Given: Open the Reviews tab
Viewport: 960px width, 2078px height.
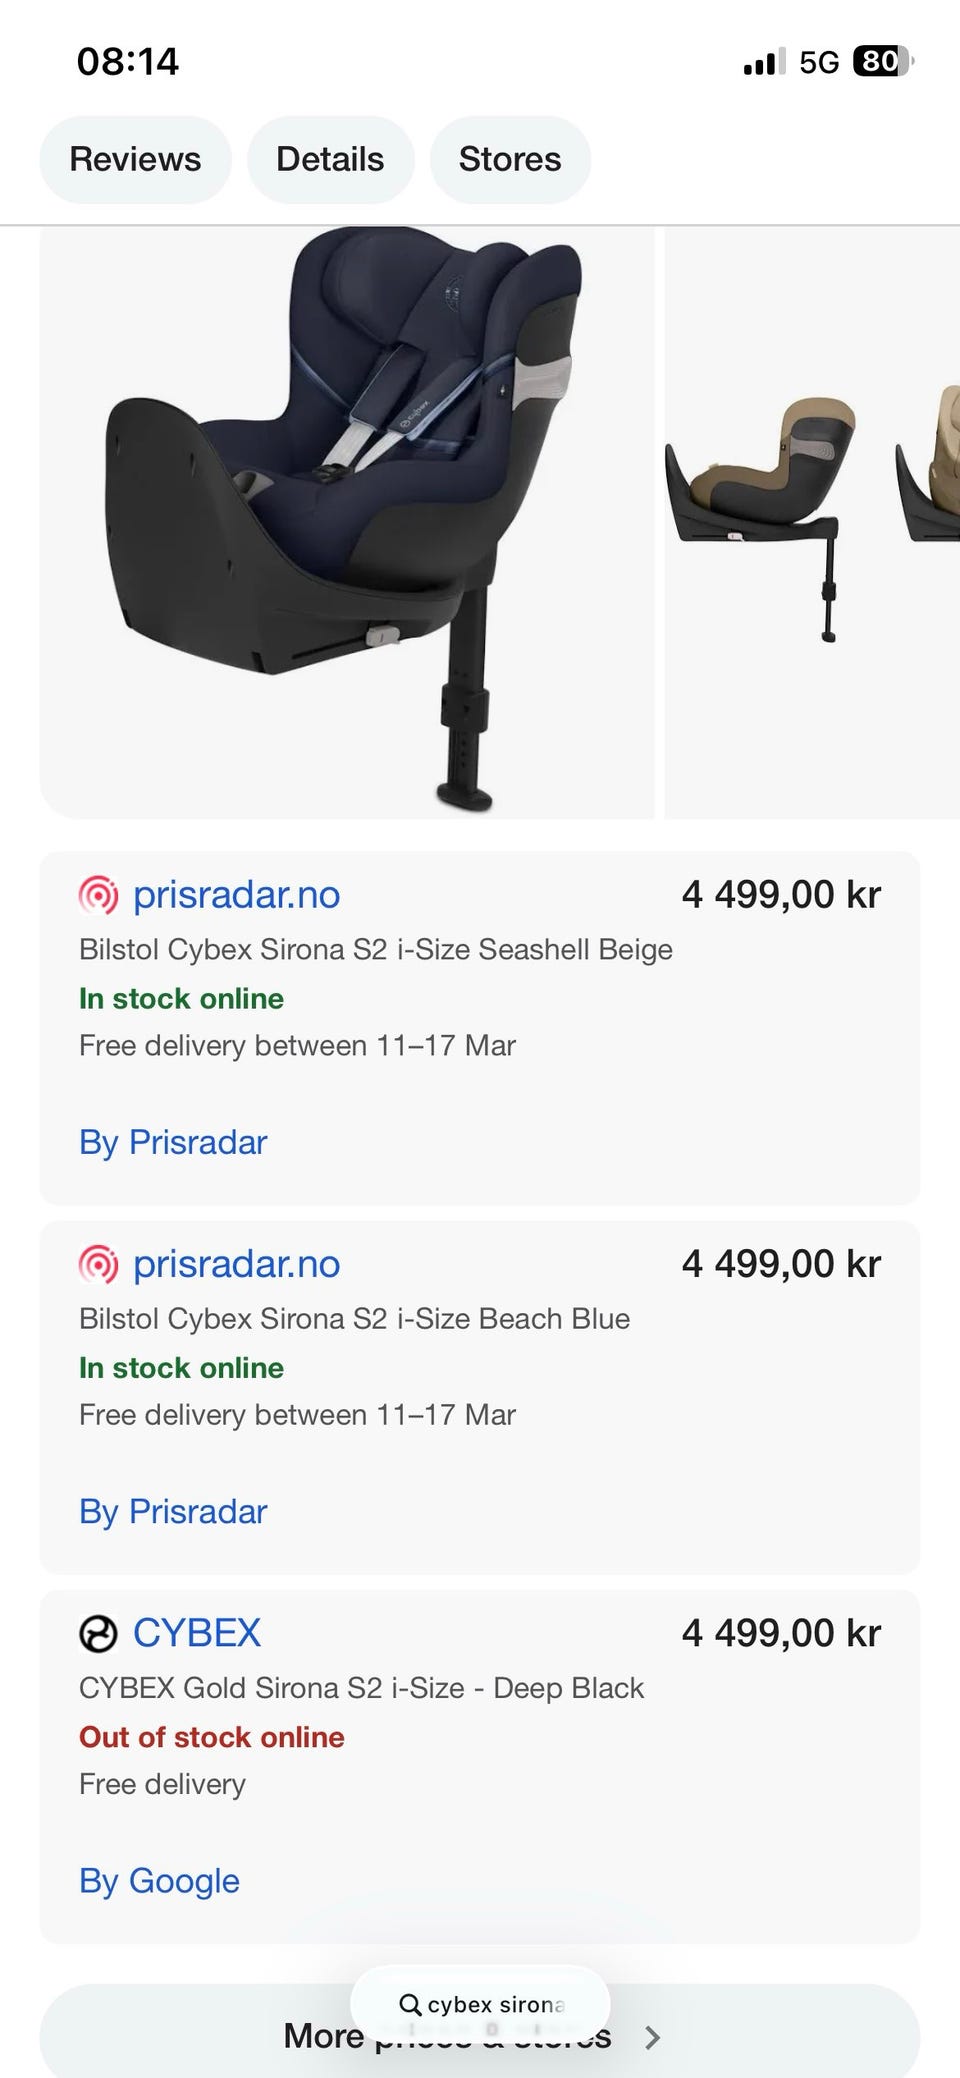Looking at the screenshot, I should (x=135, y=160).
